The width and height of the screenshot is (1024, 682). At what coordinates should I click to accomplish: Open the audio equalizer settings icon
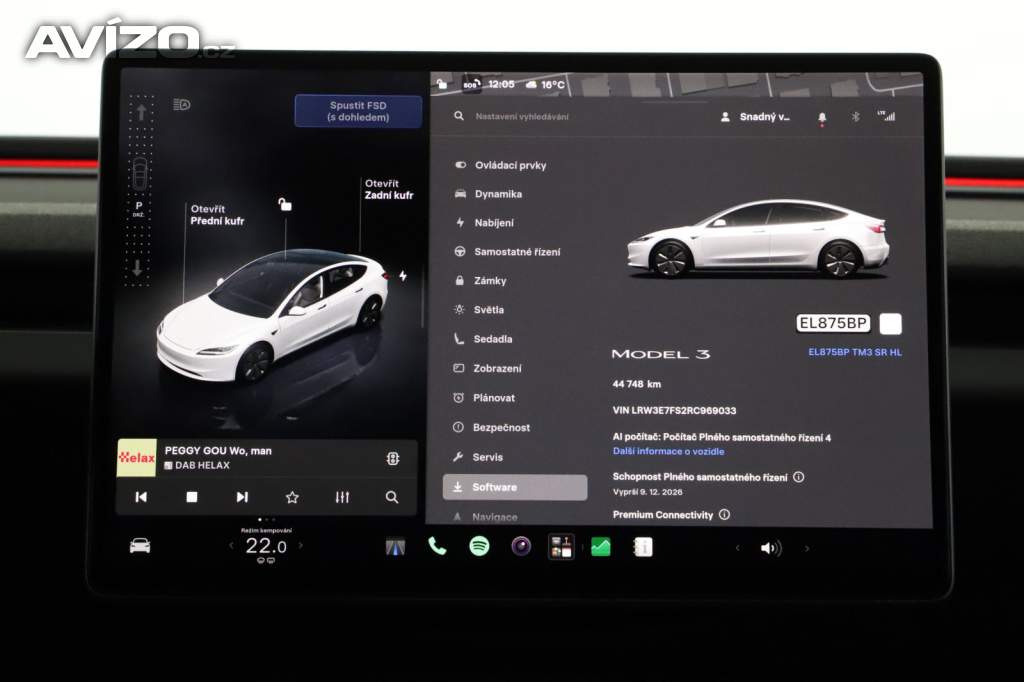(x=342, y=498)
